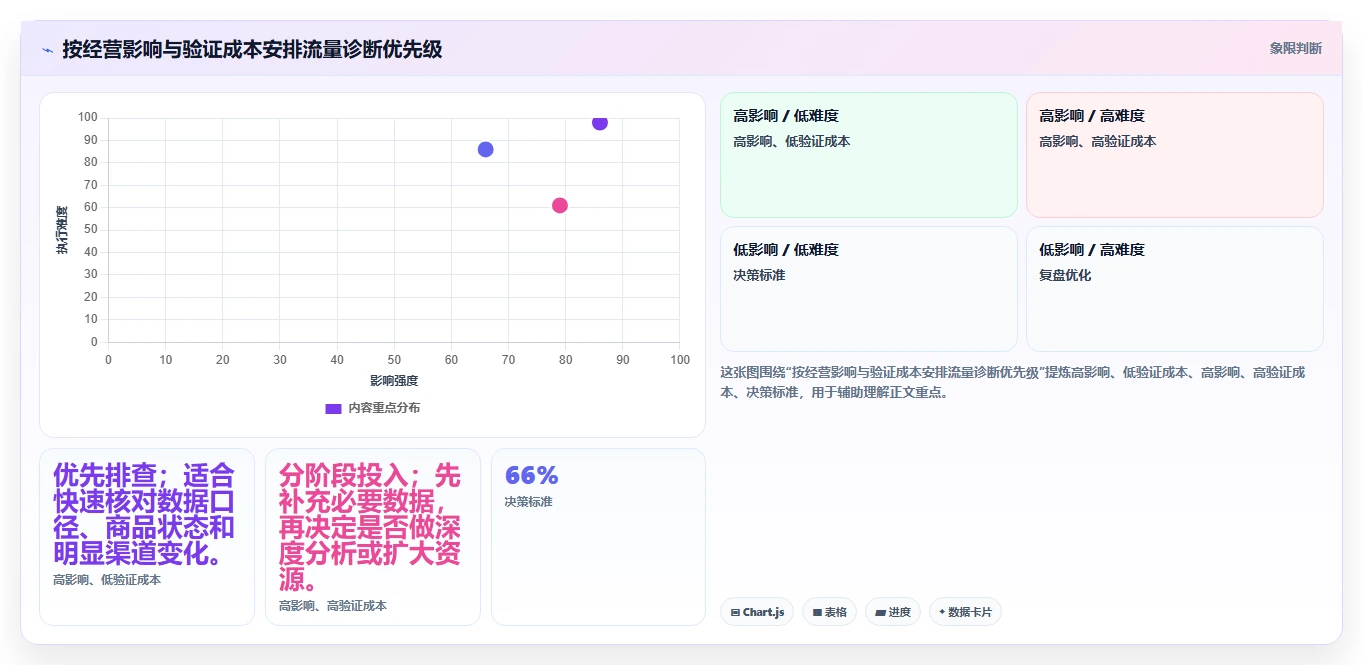
Task: Click the 高影响、高验证成本 caption under pink text
Action: (333, 606)
